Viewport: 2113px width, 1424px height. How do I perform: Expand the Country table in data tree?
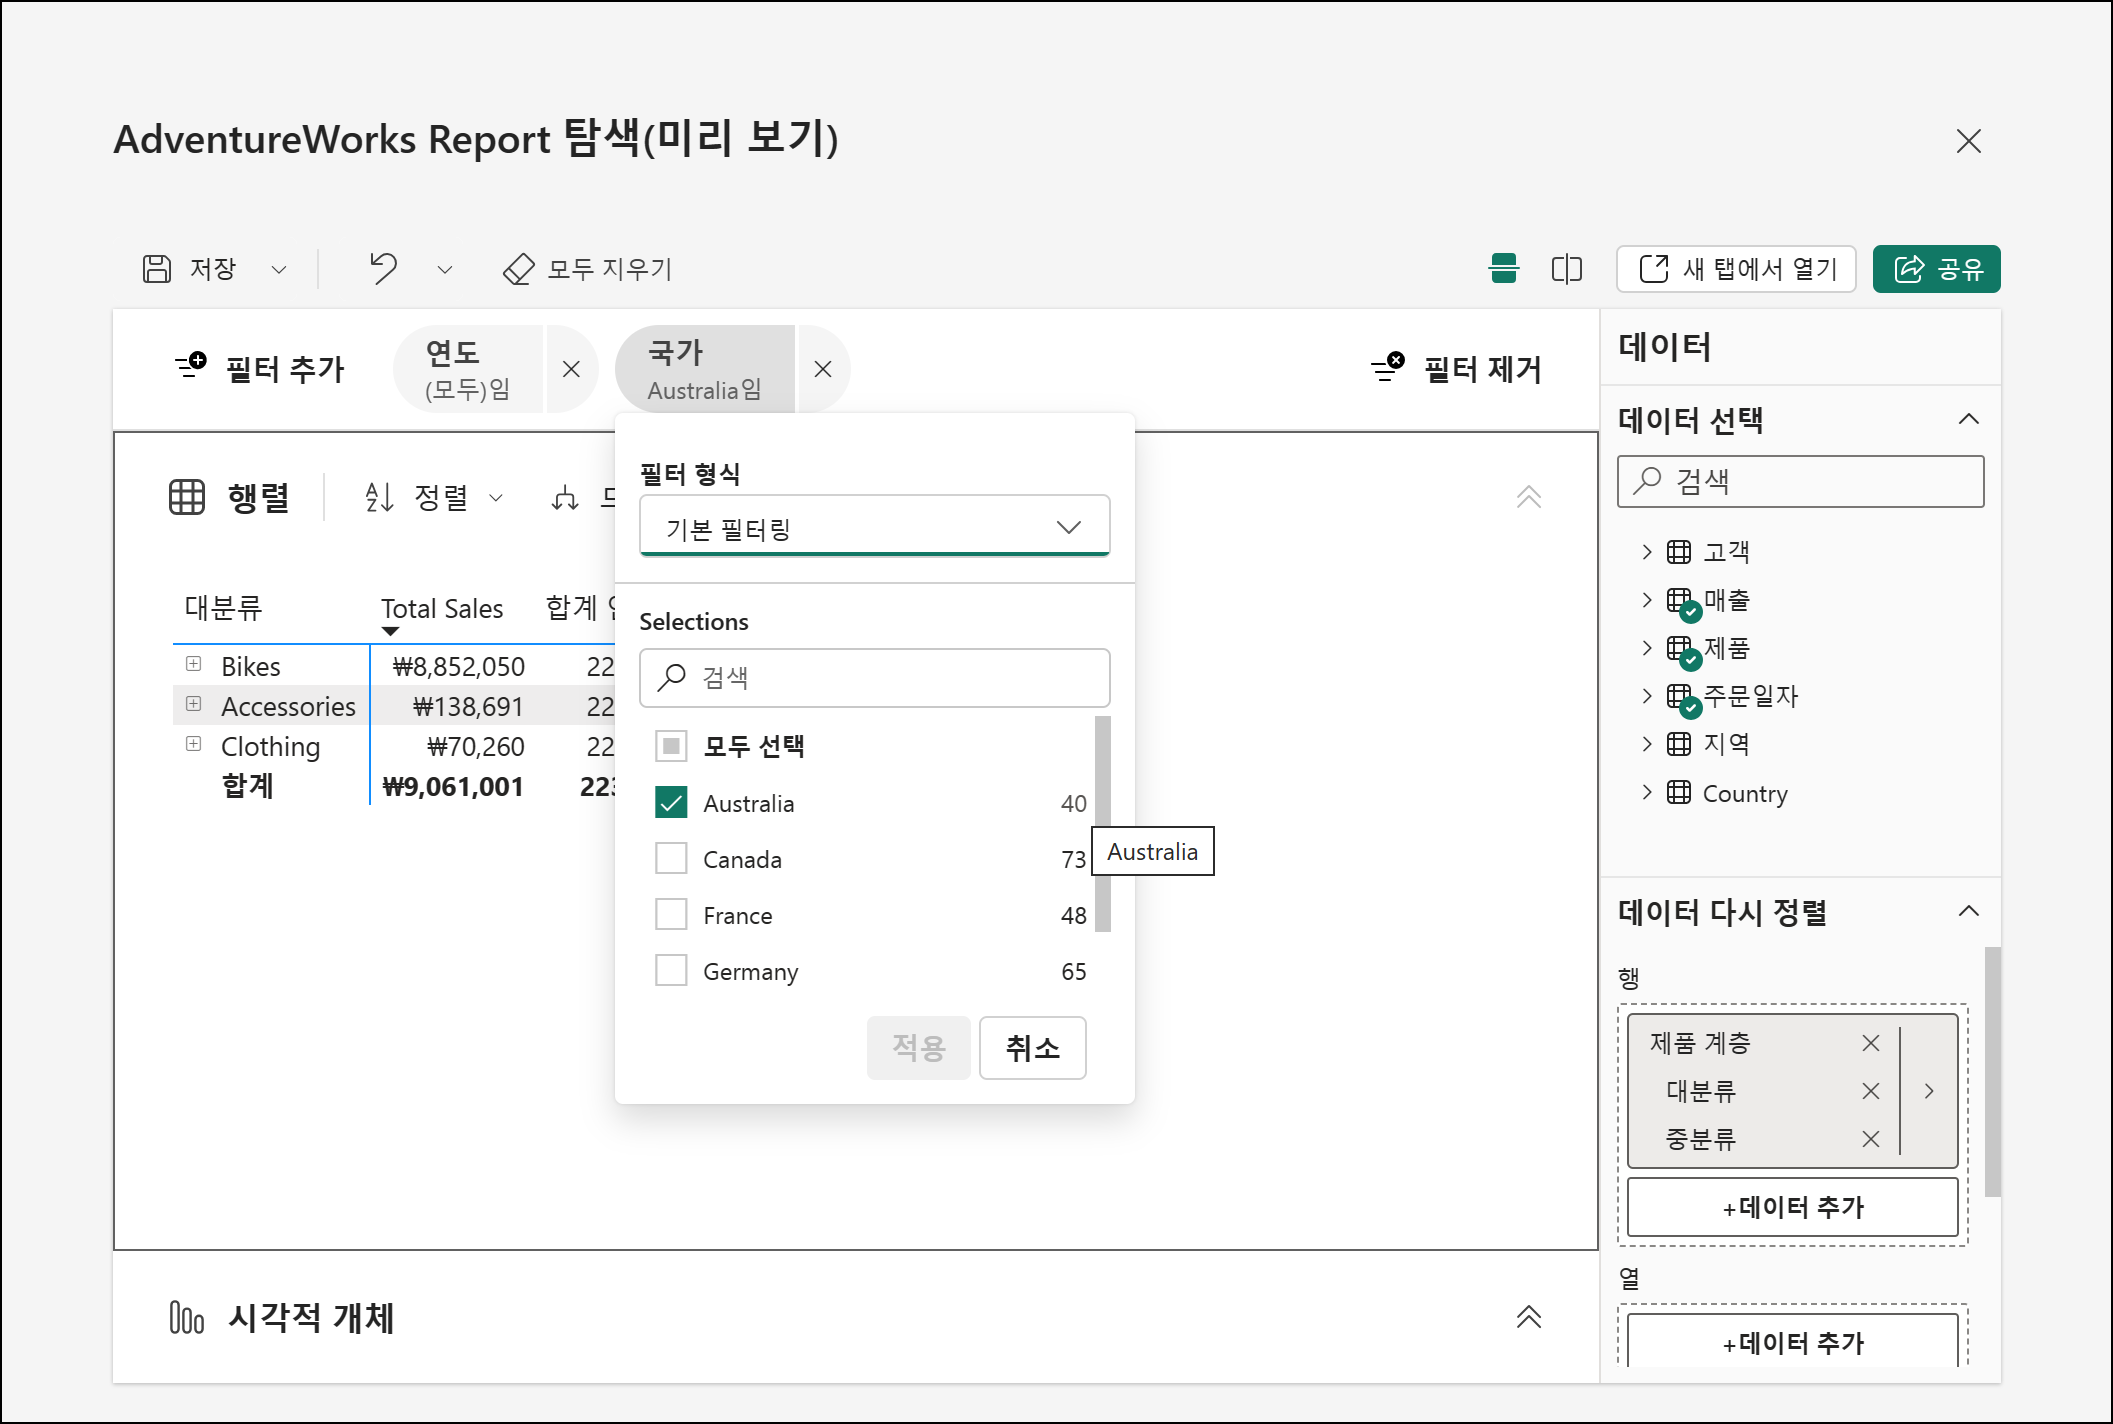(1647, 793)
